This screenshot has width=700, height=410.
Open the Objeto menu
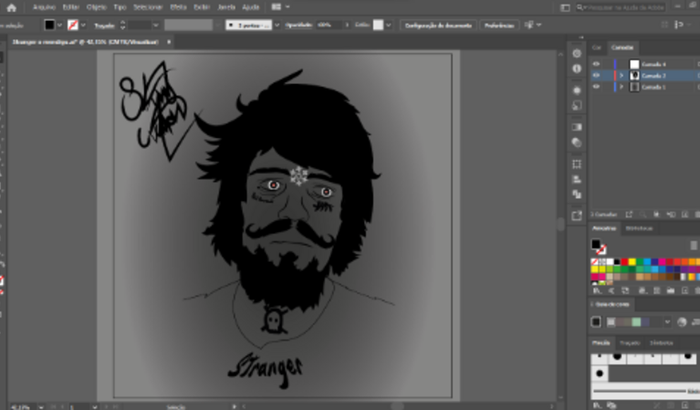(x=96, y=7)
